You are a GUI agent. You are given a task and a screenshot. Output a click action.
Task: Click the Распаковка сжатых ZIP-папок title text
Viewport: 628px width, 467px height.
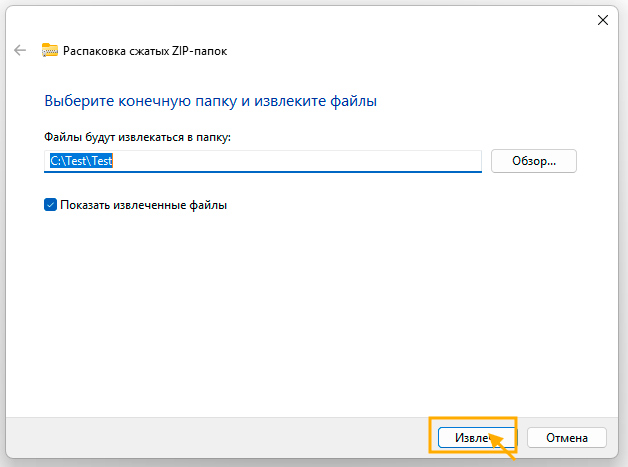coord(145,51)
